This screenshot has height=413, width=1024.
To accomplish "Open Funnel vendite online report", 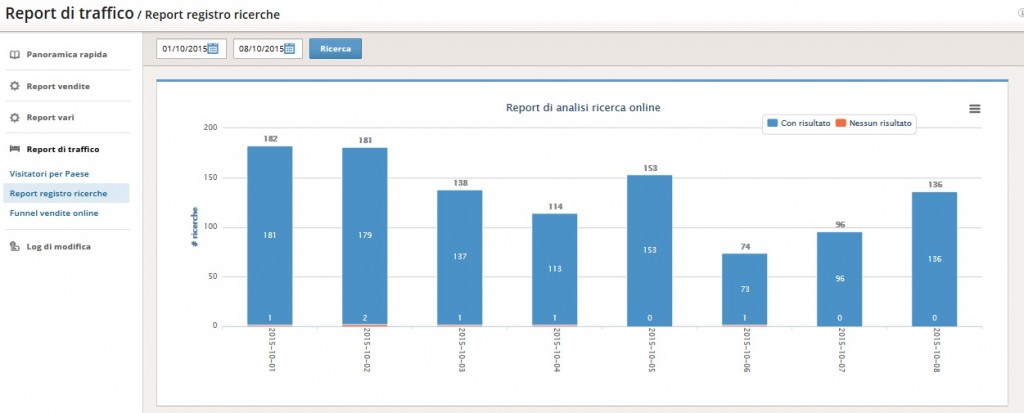I will 54,213.
